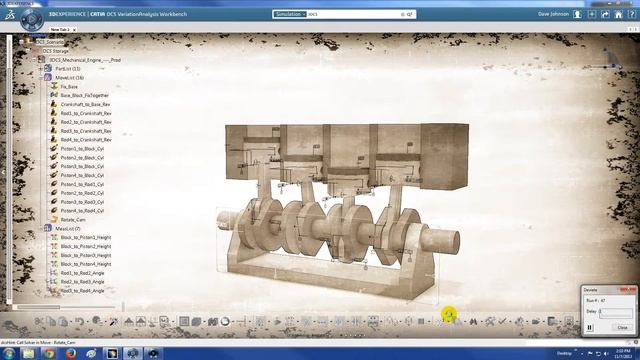Viewport: 640px width, 360px height.
Task: Select the New Tab 2 tab
Action: [60, 30]
